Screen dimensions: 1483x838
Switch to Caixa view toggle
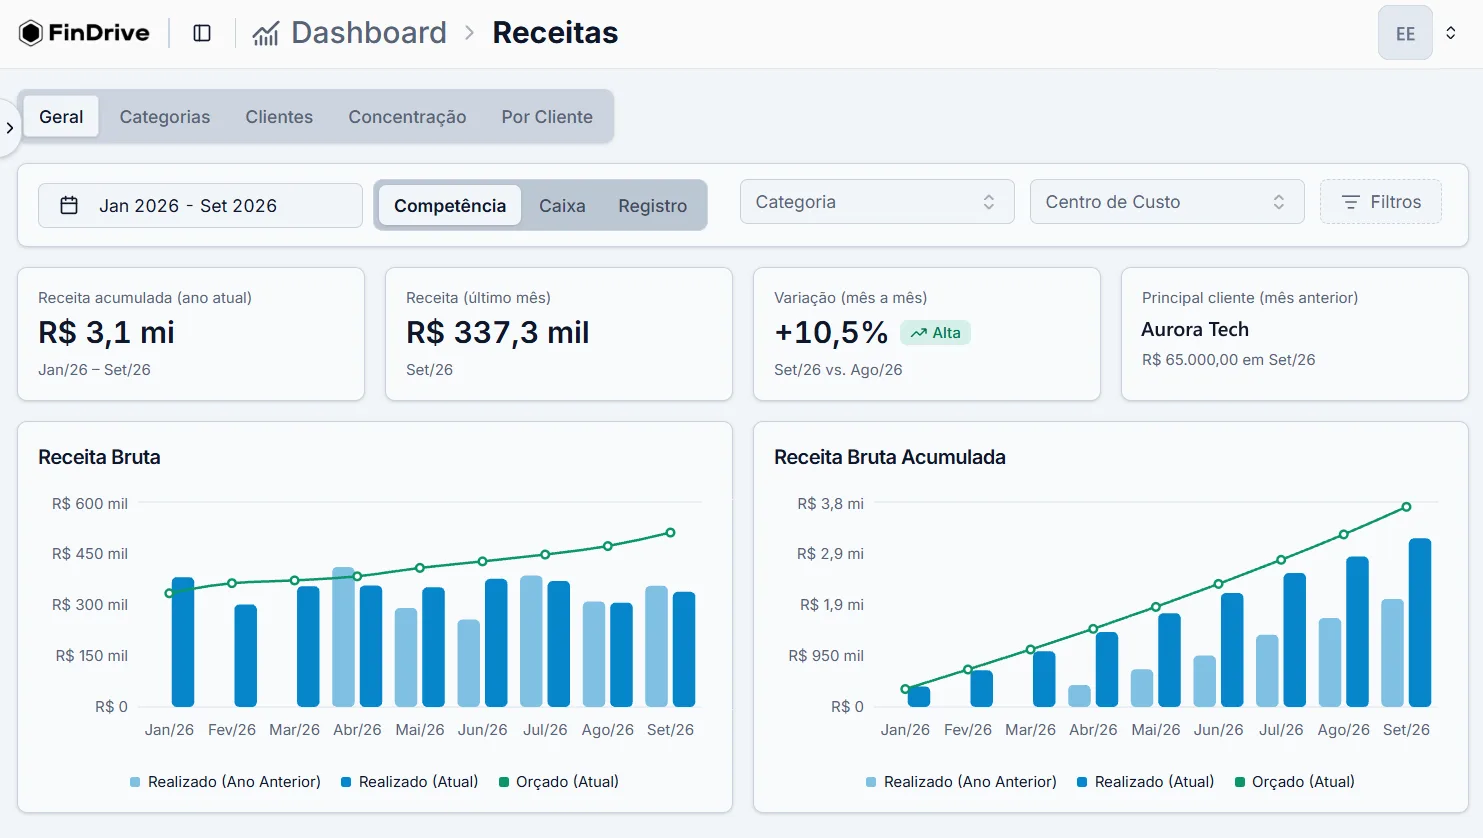tap(562, 205)
